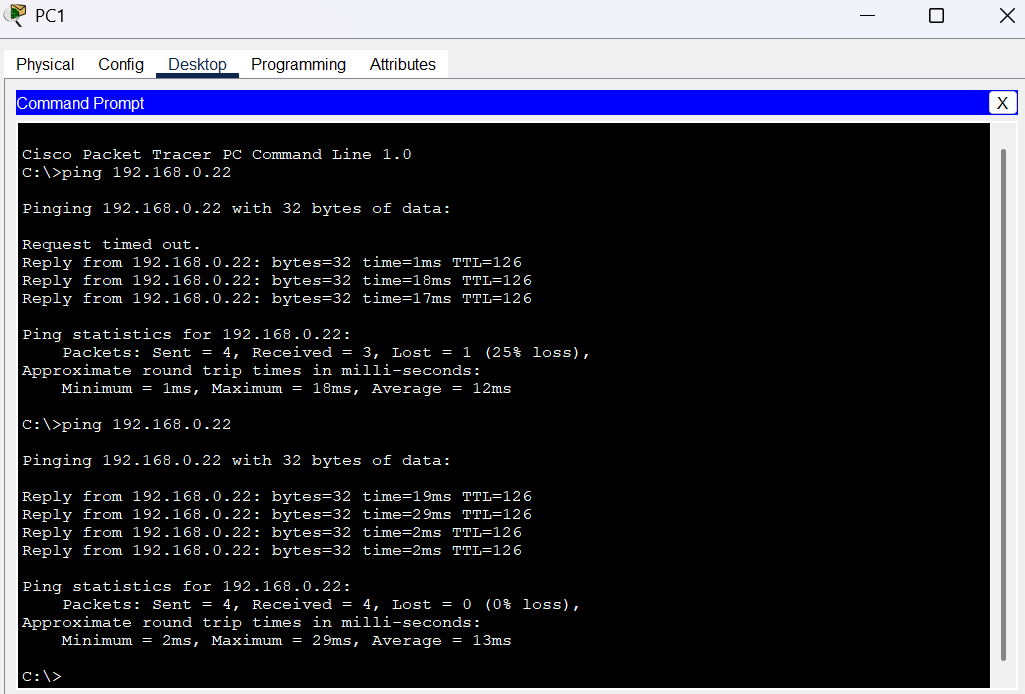Click the 'Average = 13ms' statistics line

coord(286,640)
